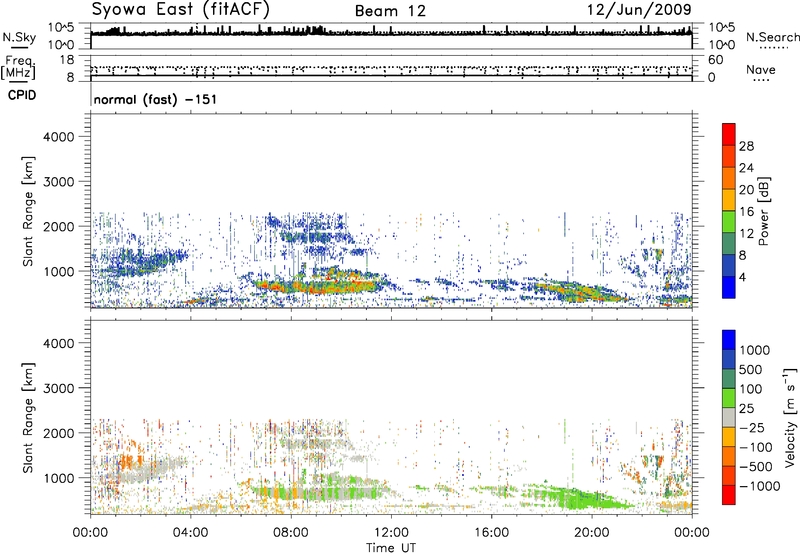Click the gray −25 to 25 Velocity colorbar segment
Screen dimensions: 800x554
[x=729, y=417]
